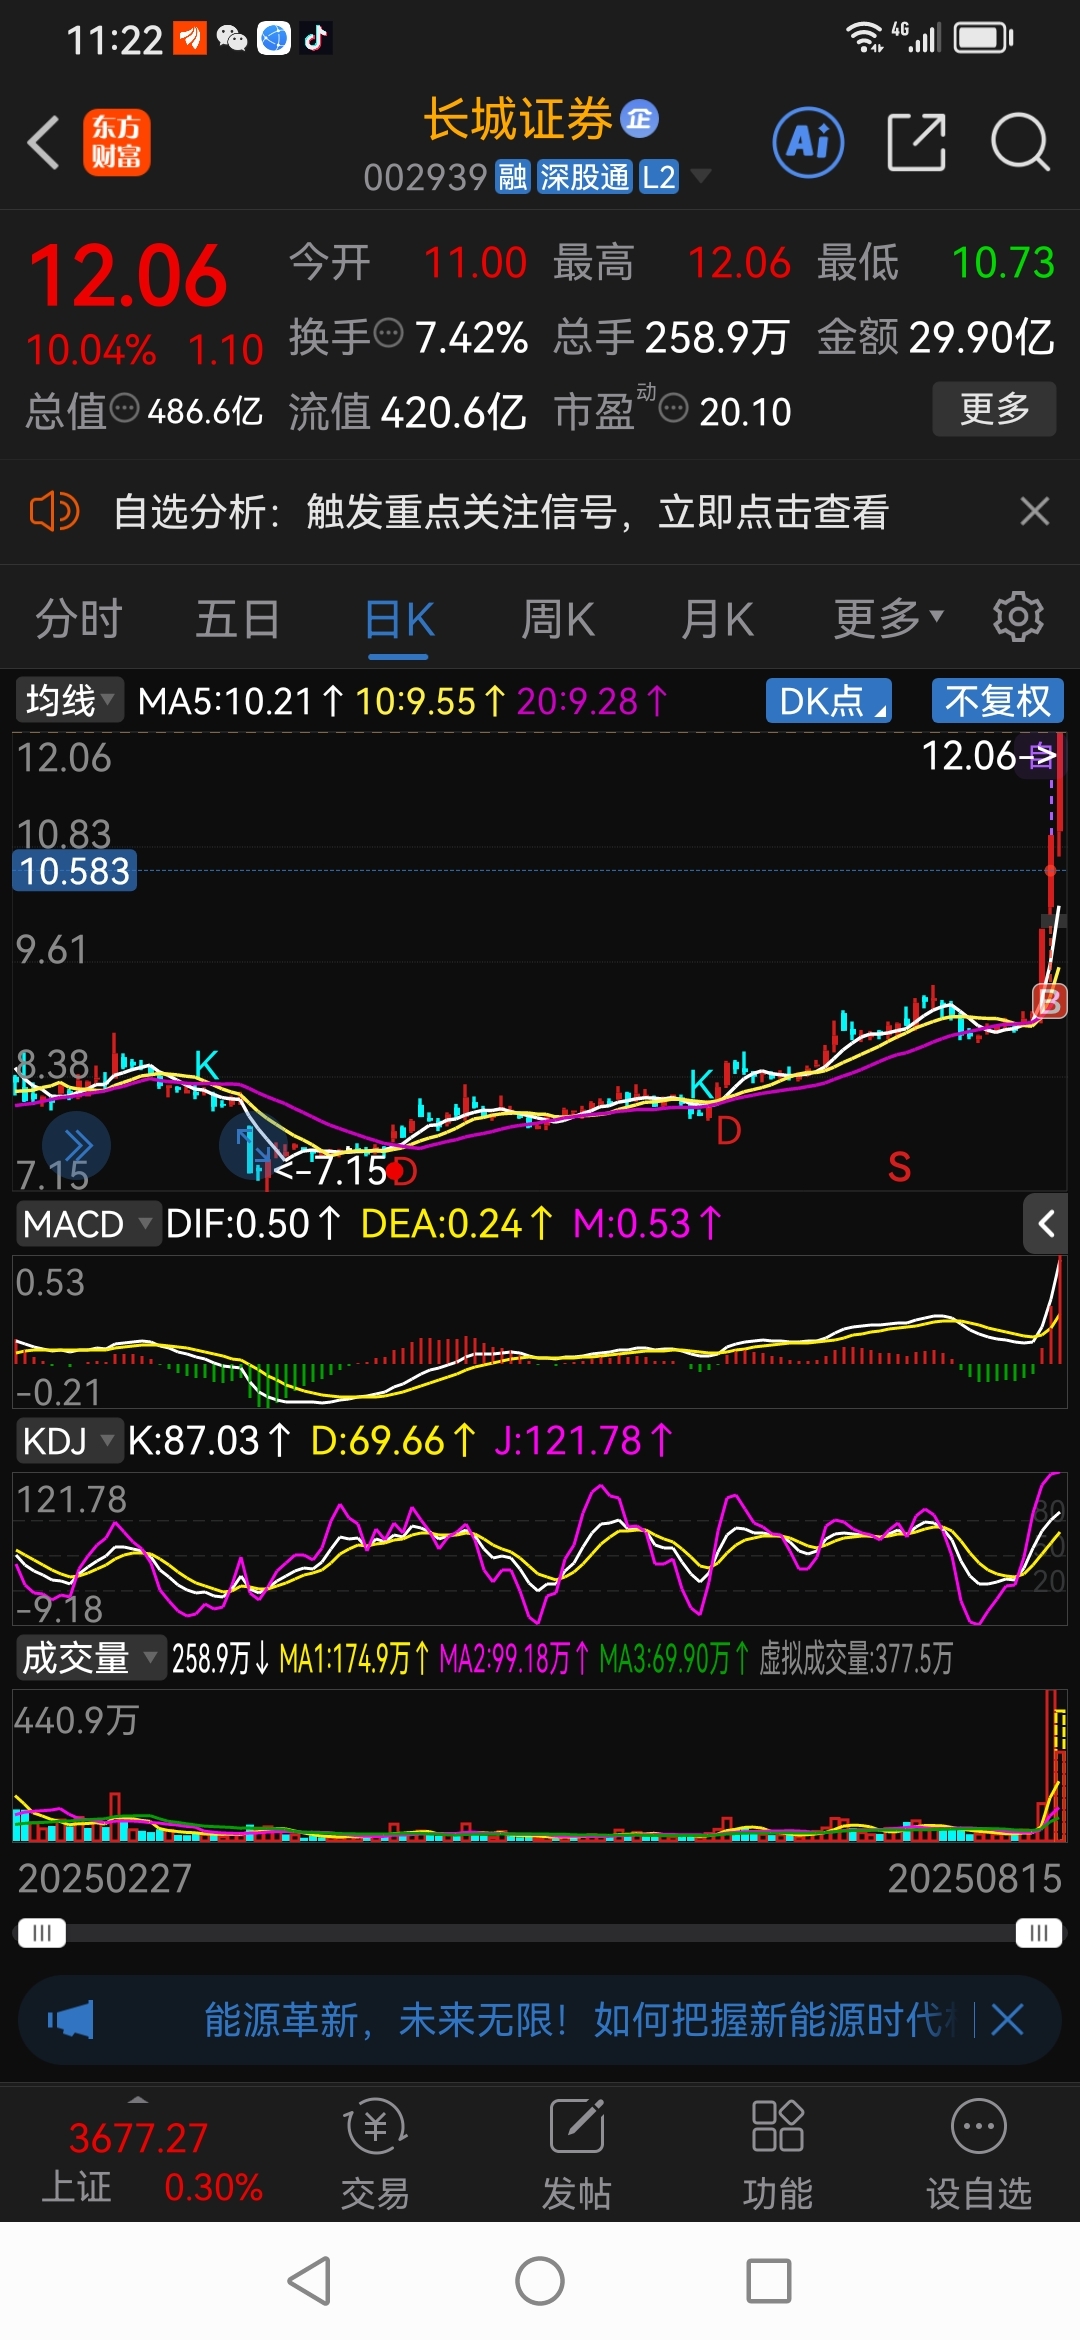Tap the 正 verified badge by stock name
The width and height of the screenshot is (1080, 2340).
tap(640, 119)
